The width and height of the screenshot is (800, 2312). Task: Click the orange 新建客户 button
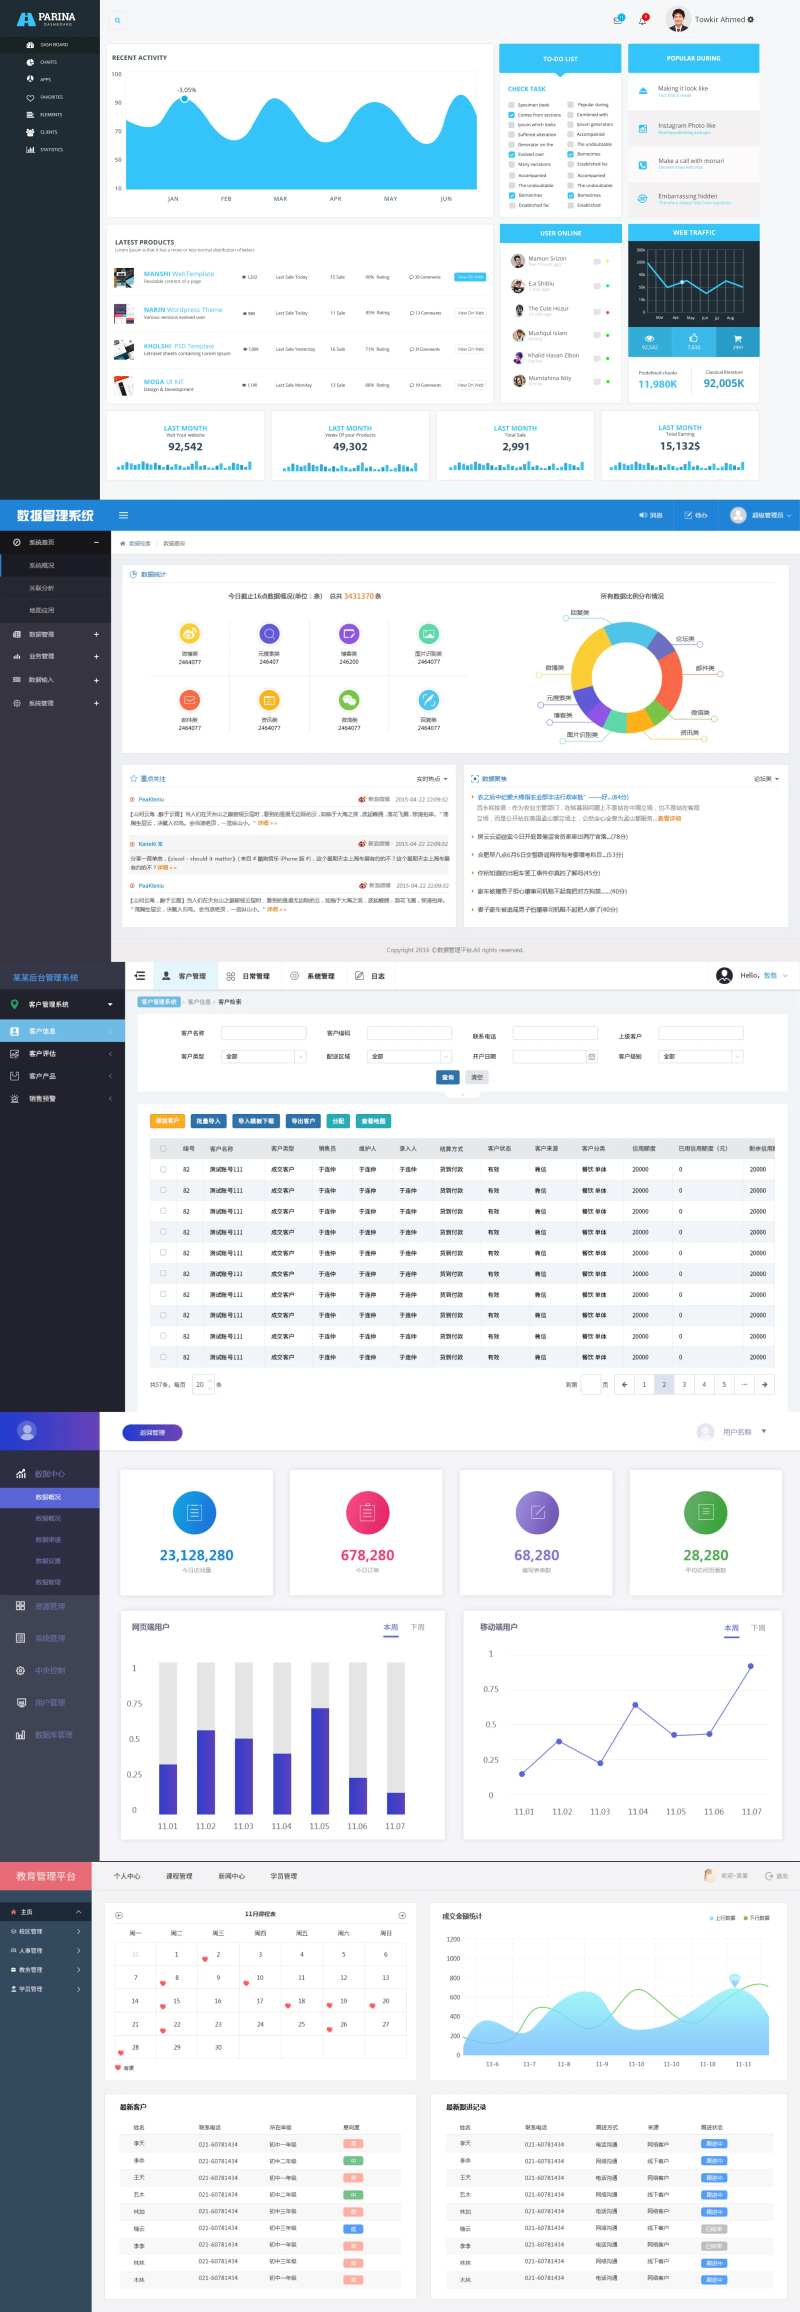[x=166, y=1121]
